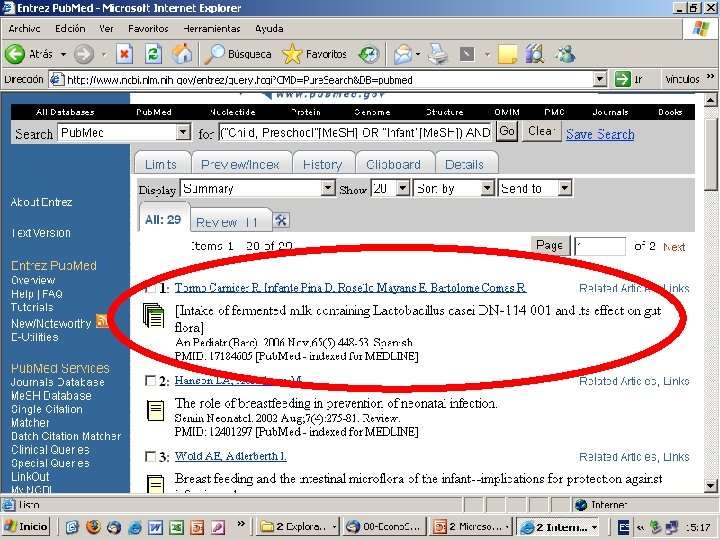Click the green Ir go arrow
The width and height of the screenshot is (720, 540).
(623, 79)
